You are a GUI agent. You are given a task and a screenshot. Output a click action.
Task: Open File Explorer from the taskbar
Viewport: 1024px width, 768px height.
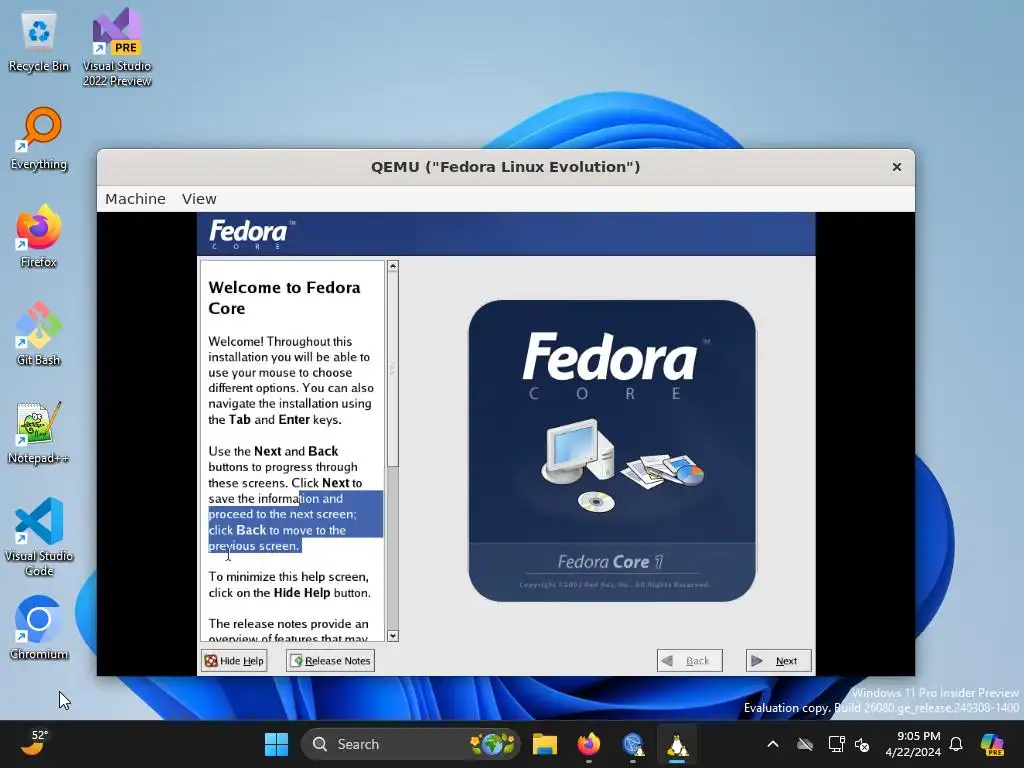(545, 744)
